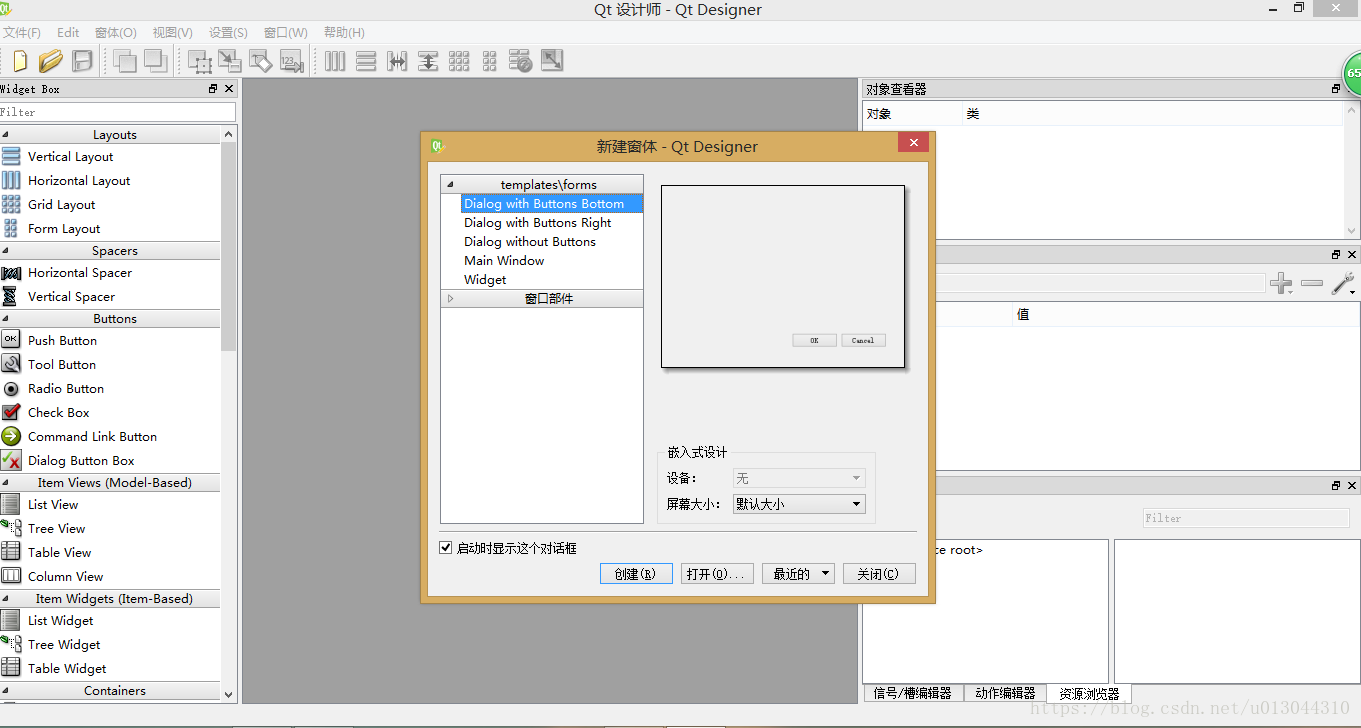This screenshot has width=1361, height=728.
Task: Collapse the templates\forms section
Action: [x=452, y=184]
